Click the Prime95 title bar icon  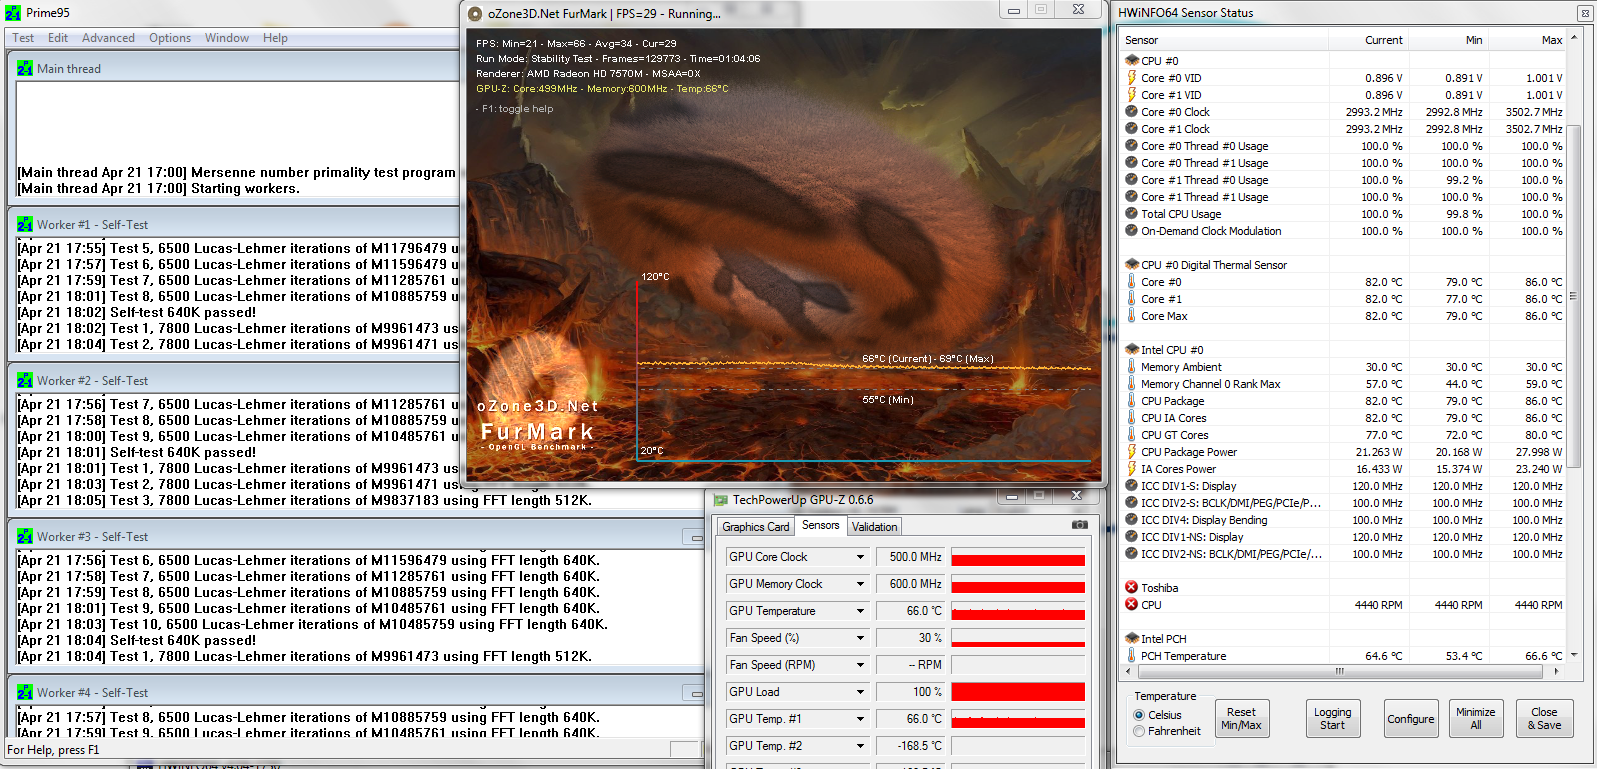pyautogui.click(x=13, y=13)
